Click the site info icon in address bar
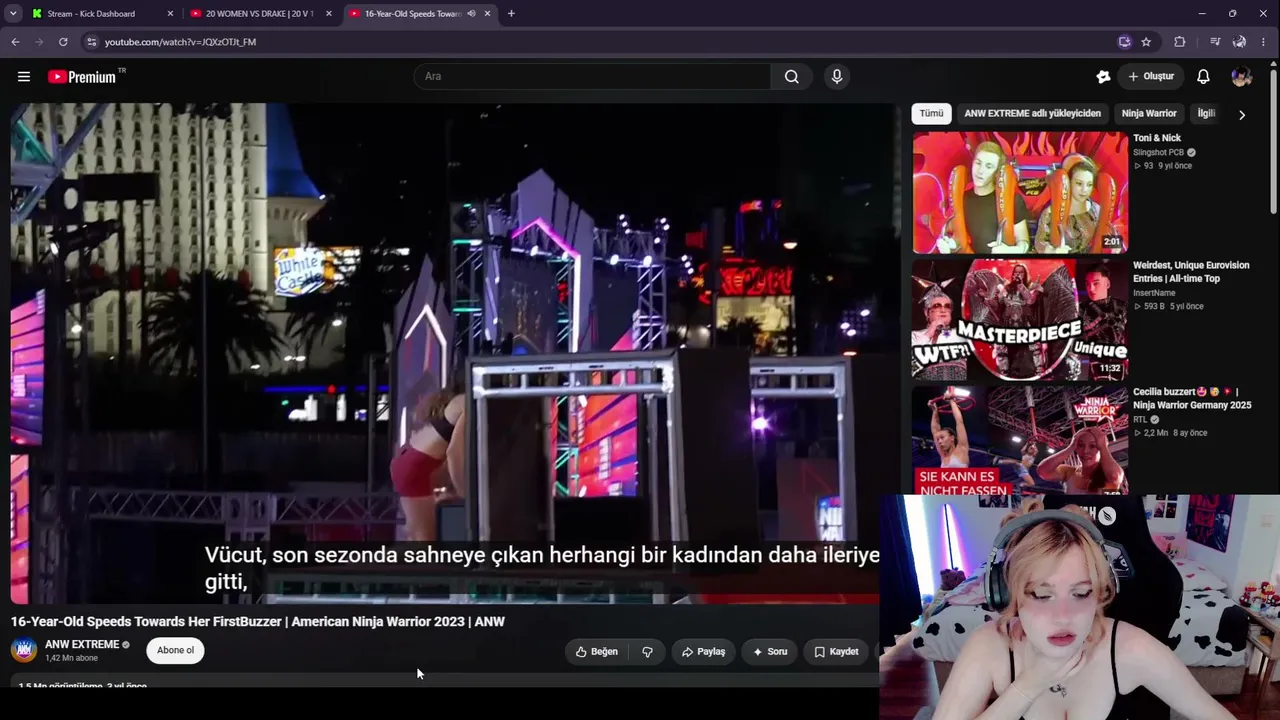This screenshot has width=1280, height=720. [x=91, y=42]
